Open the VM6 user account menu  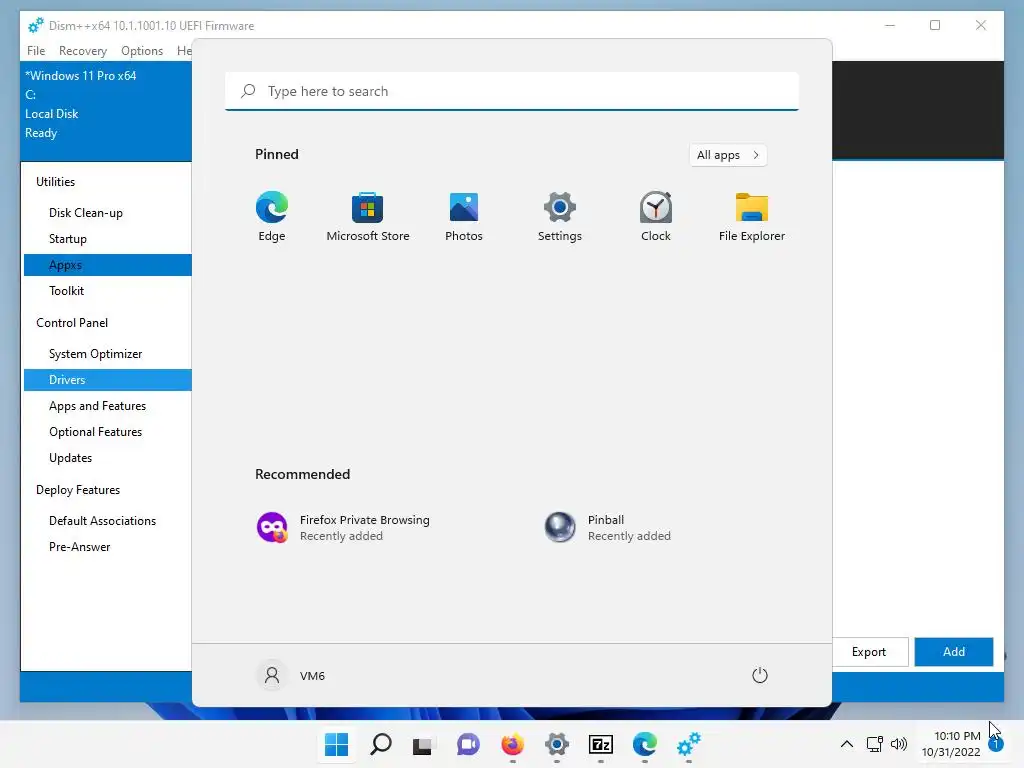(291, 675)
